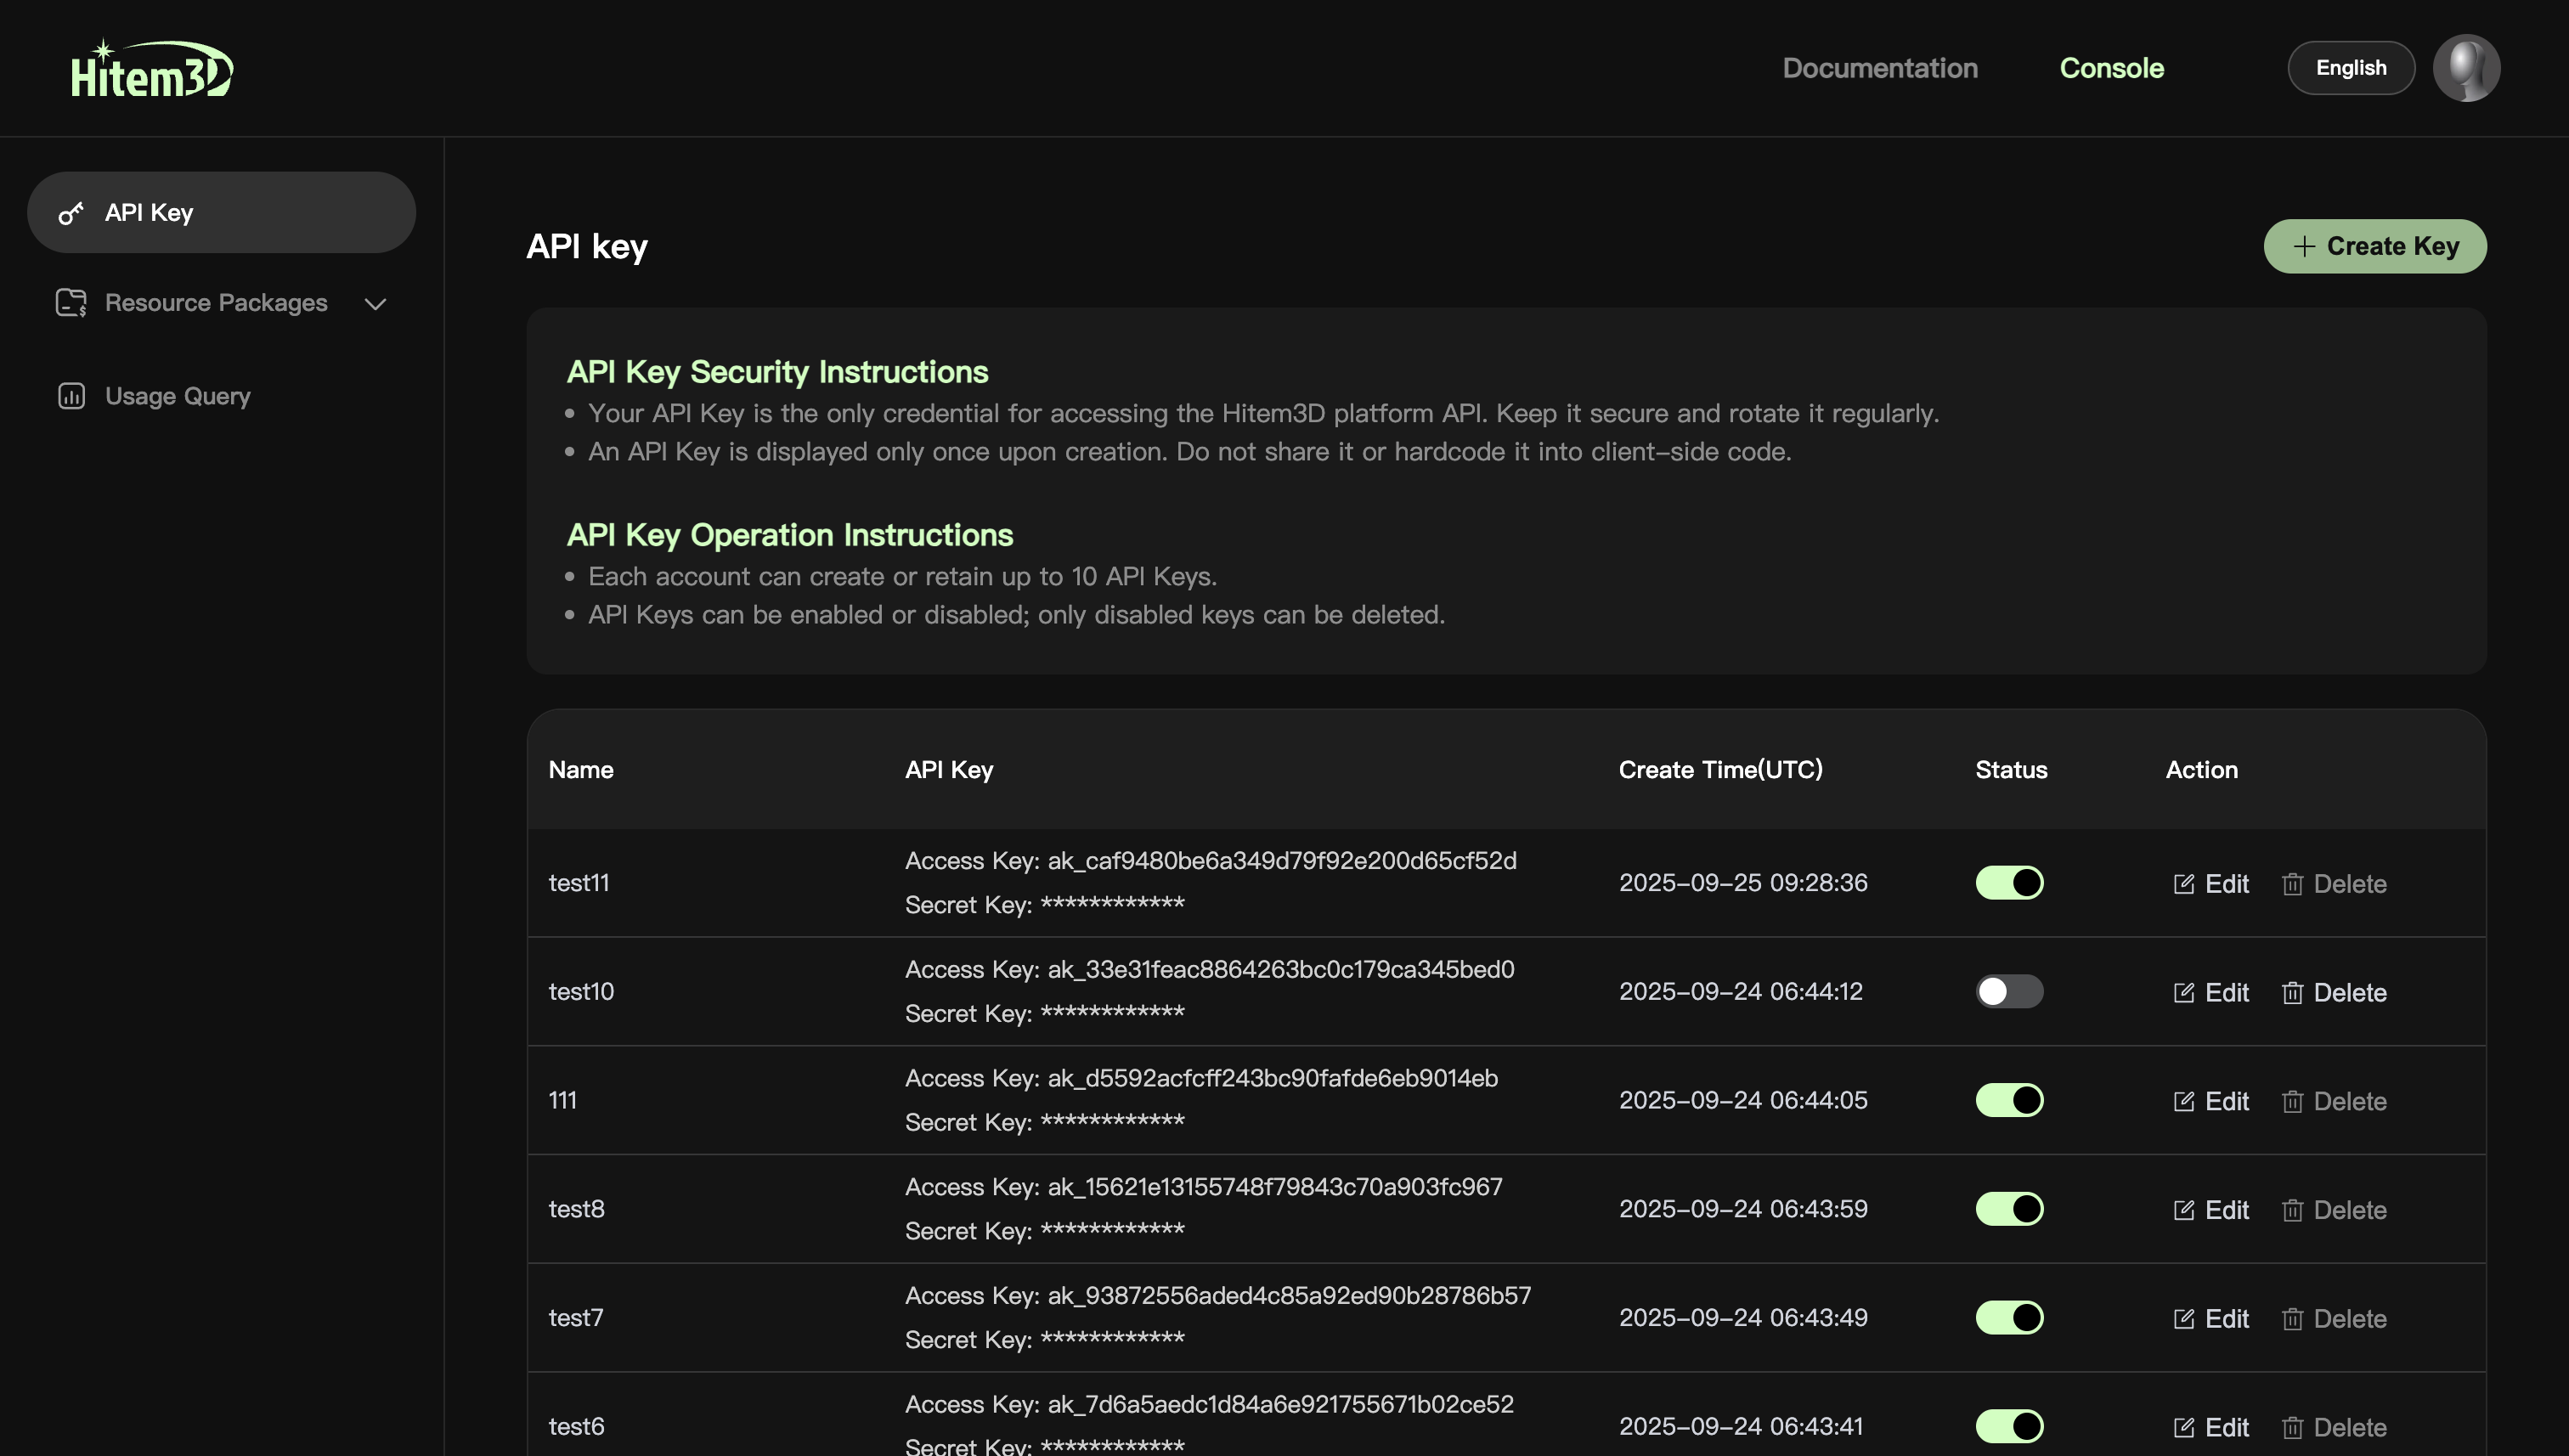
Task: Enable the test10 key status toggle
Action: click(2009, 992)
